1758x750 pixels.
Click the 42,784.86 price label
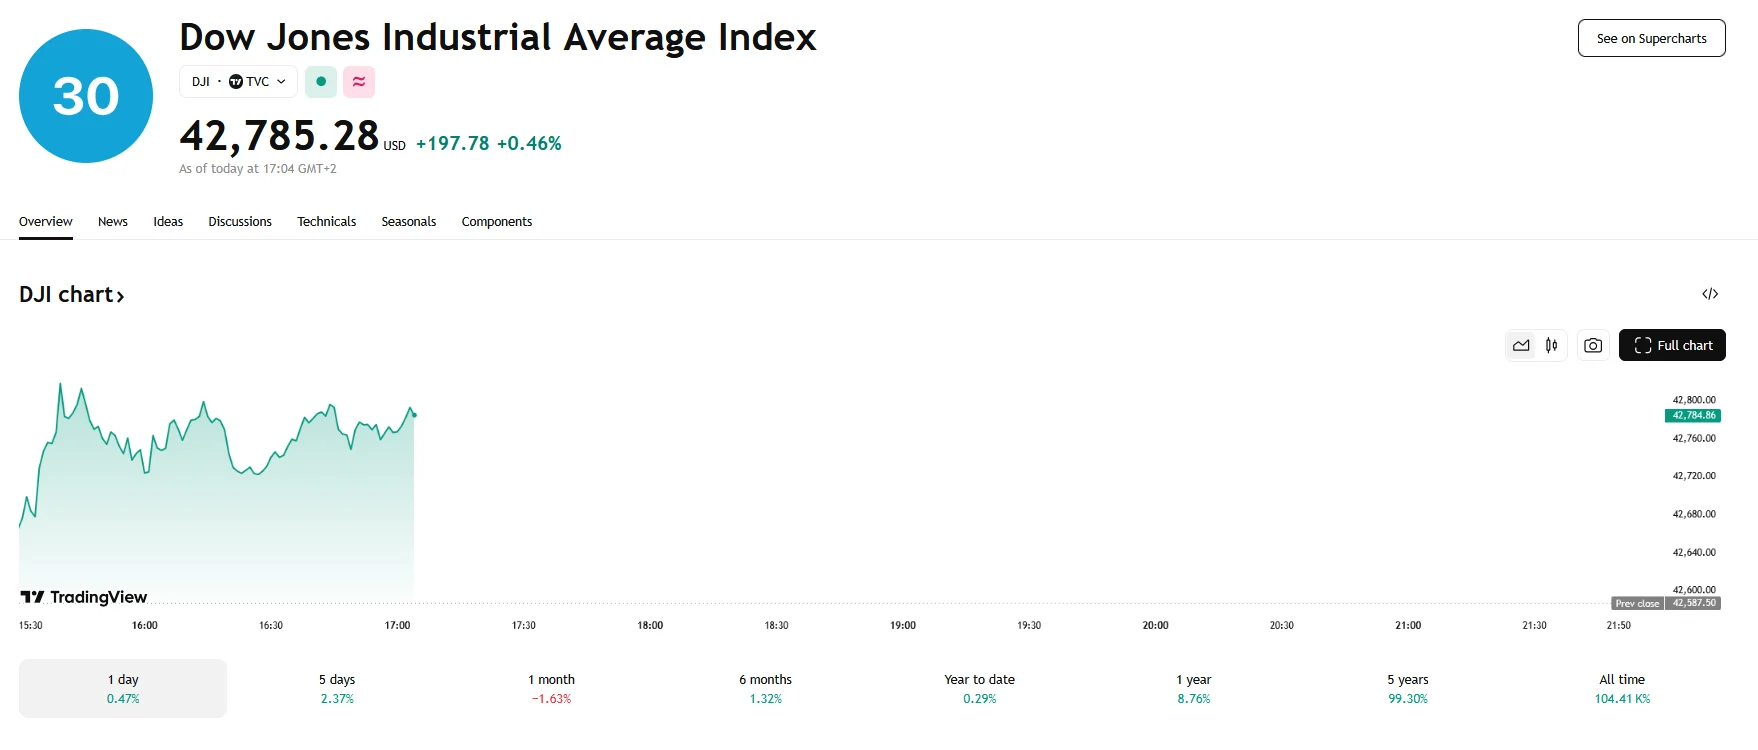[1693, 415]
